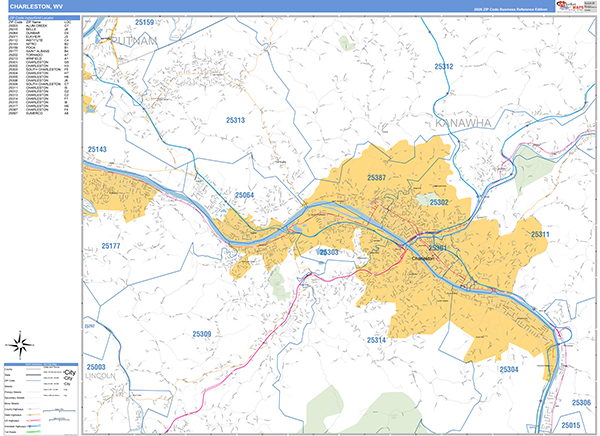This screenshot has width=600, height=436.
Task: Click ZIP label 25015 on map
Action: click(571, 425)
